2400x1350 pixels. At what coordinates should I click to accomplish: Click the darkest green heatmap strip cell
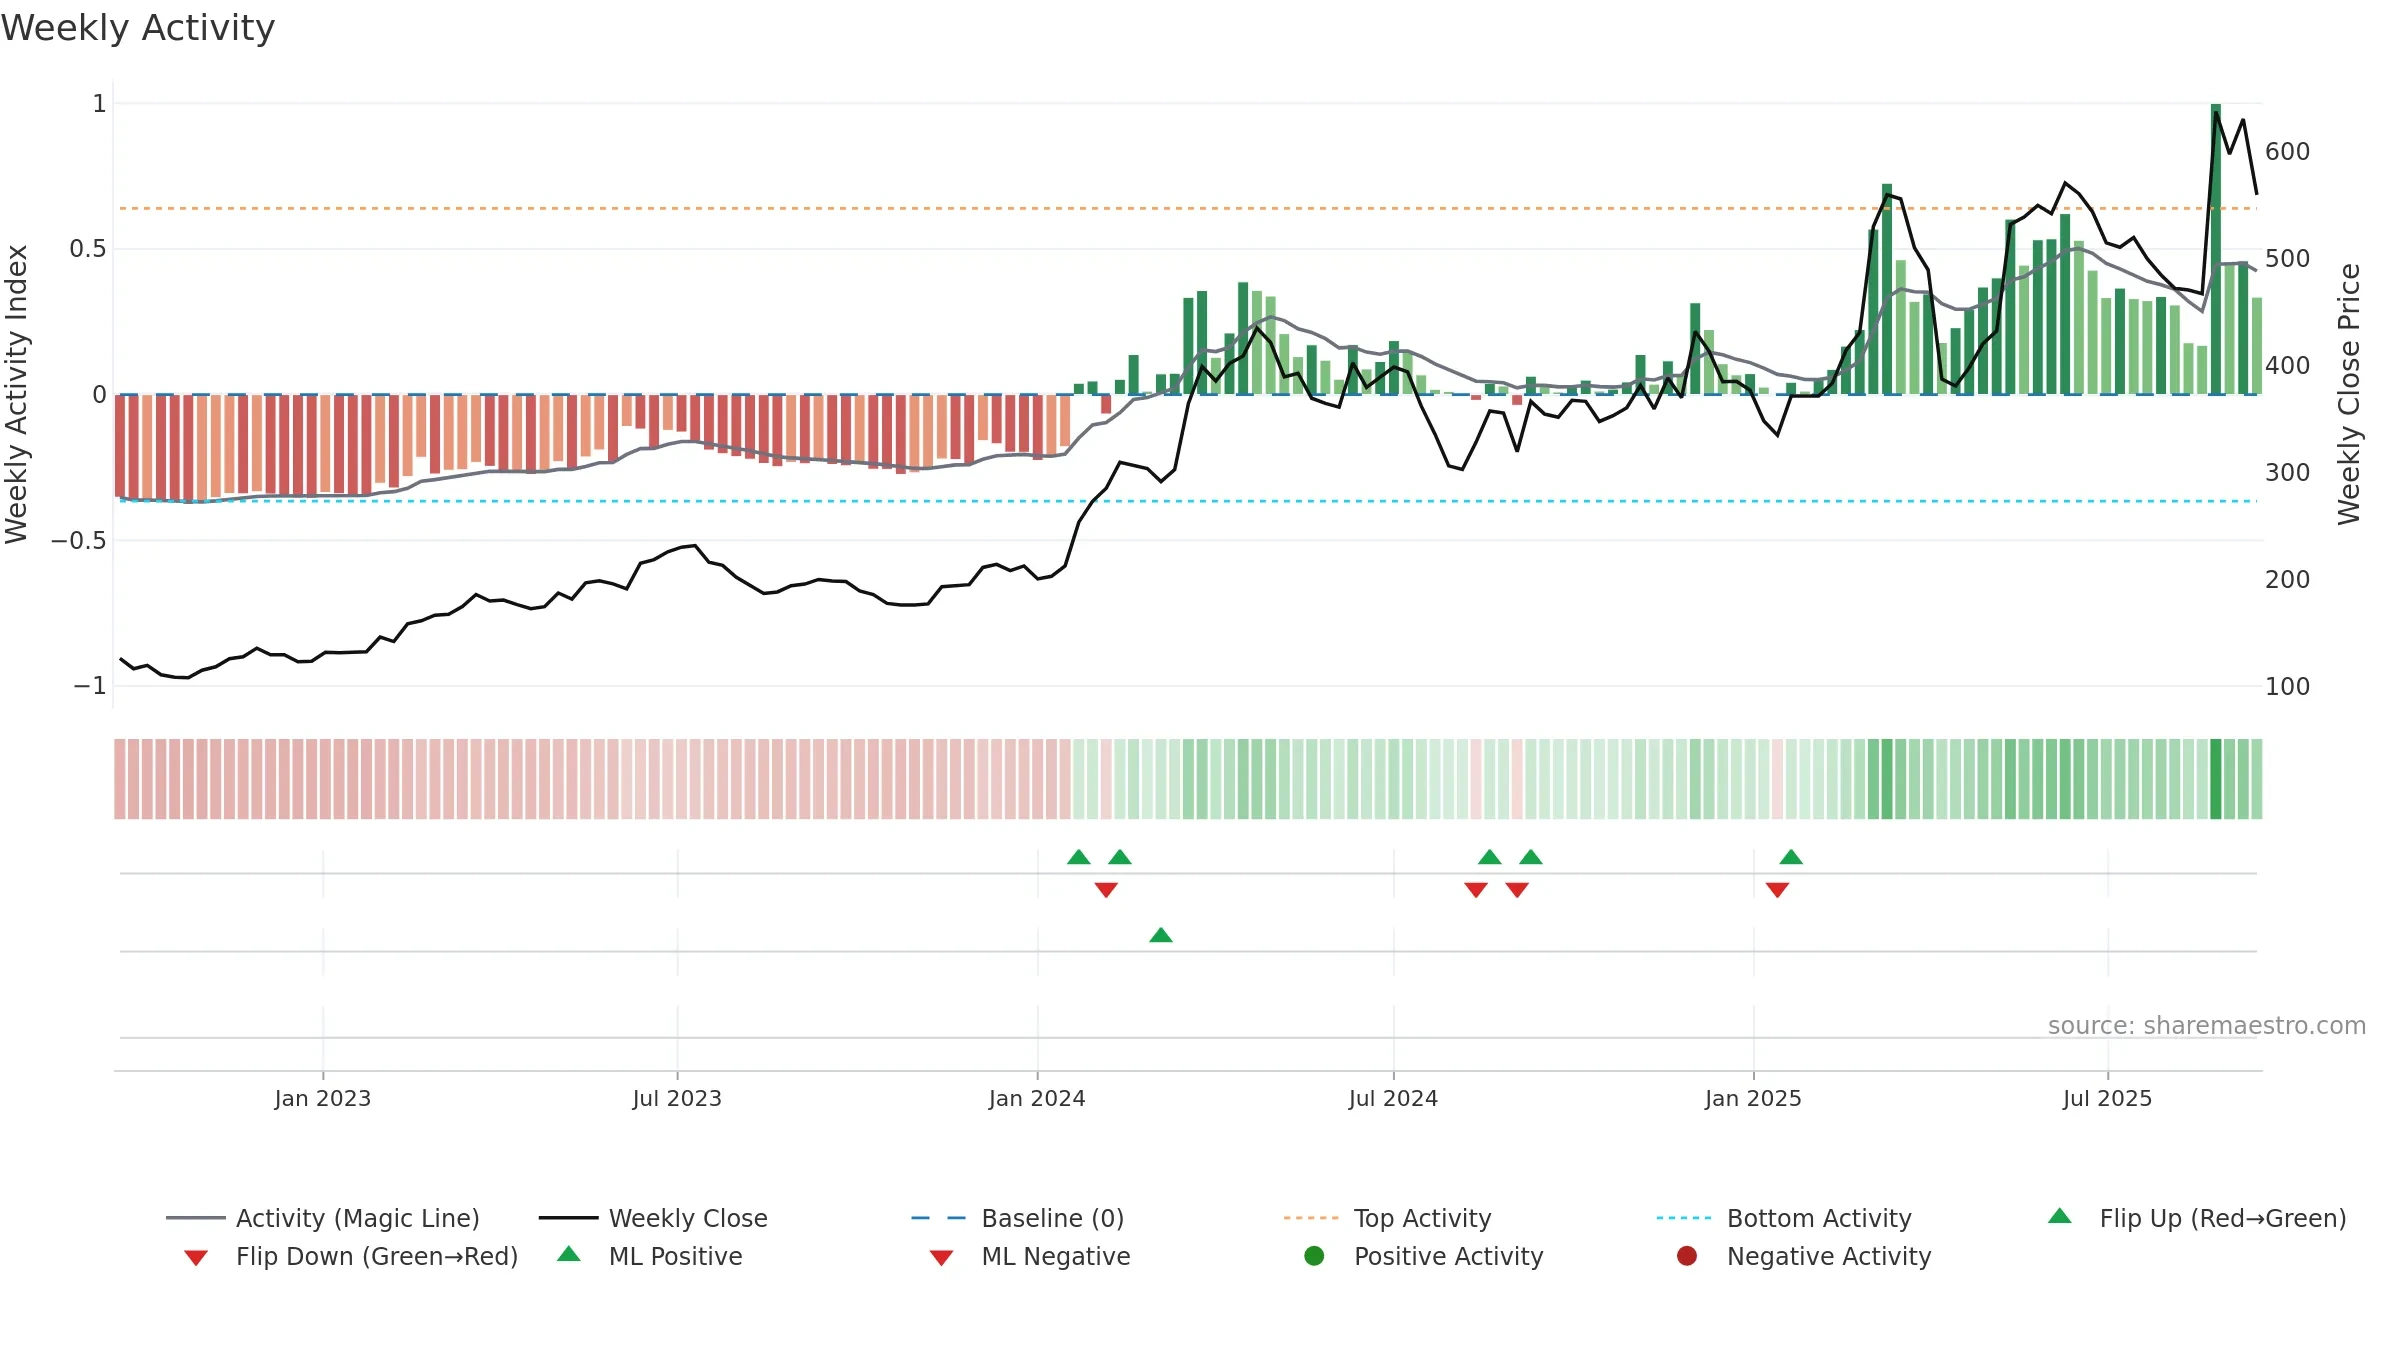[x=2216, y=779]
